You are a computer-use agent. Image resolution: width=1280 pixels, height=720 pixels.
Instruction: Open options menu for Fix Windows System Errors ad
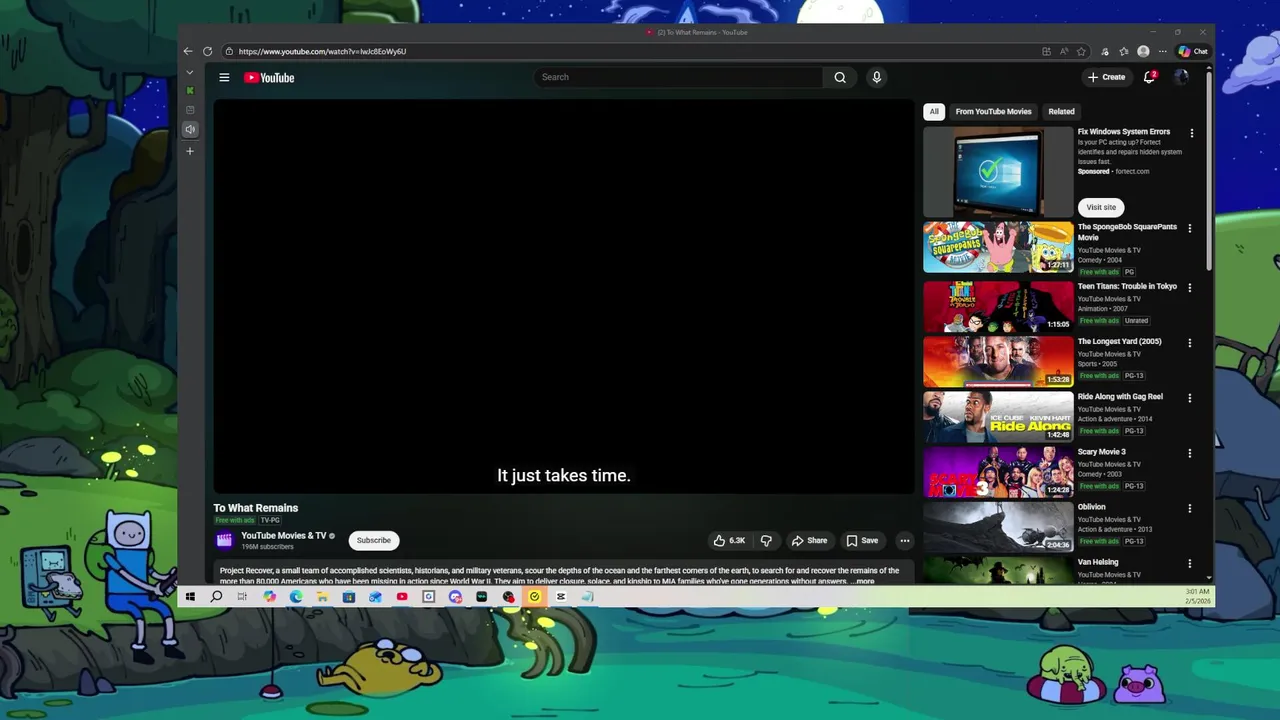[x=1191, y=133]
